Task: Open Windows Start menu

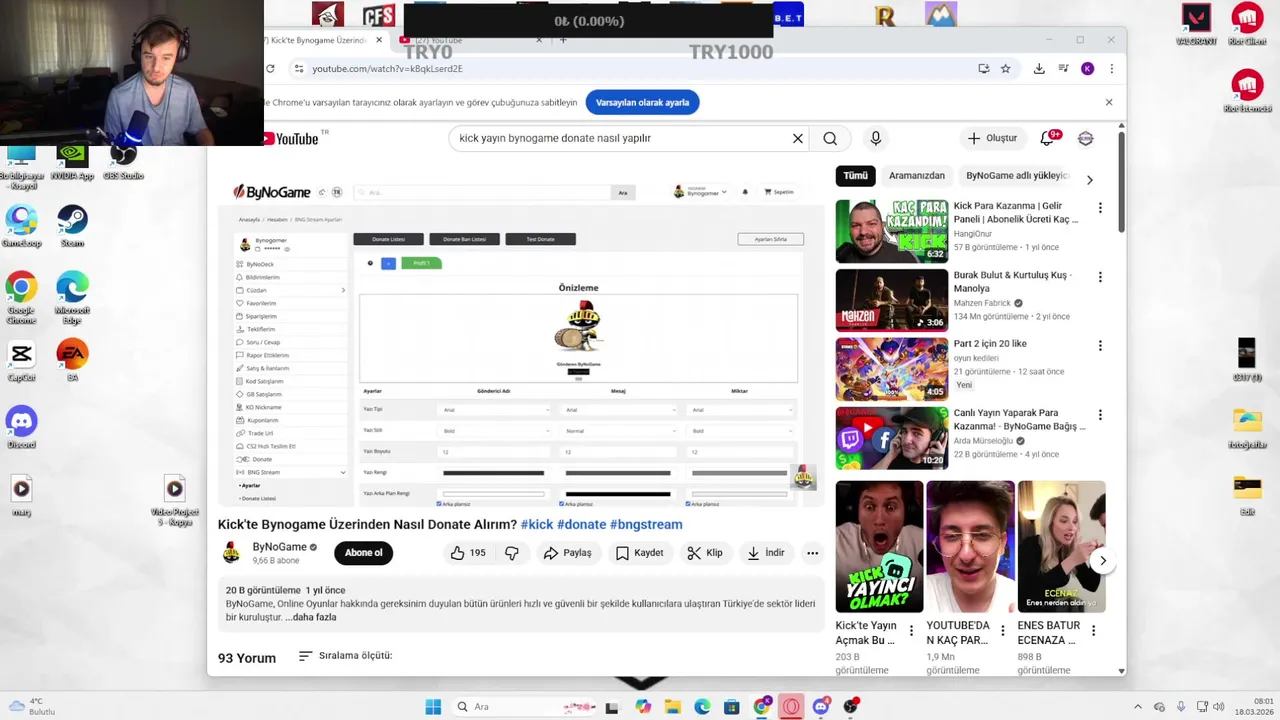Action: [433, 707]
